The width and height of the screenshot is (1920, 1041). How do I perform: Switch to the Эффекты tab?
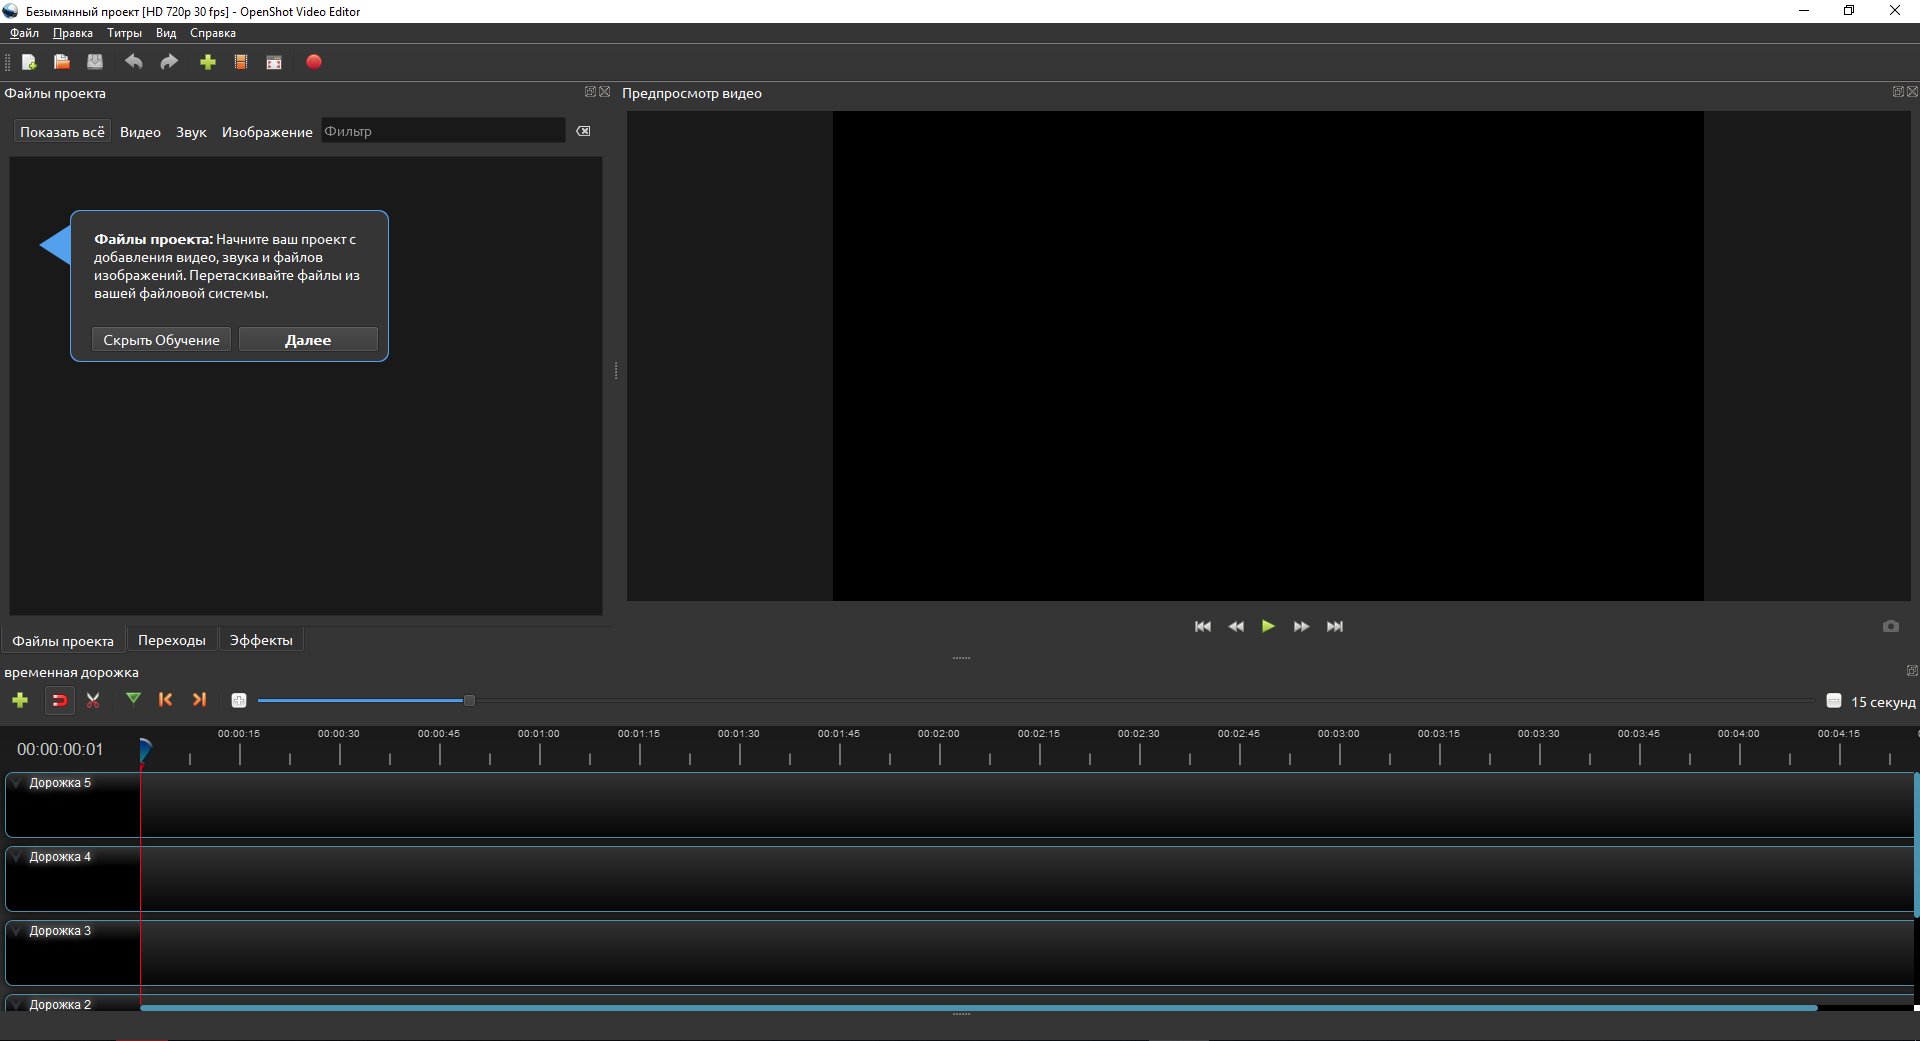pos(261,640)
